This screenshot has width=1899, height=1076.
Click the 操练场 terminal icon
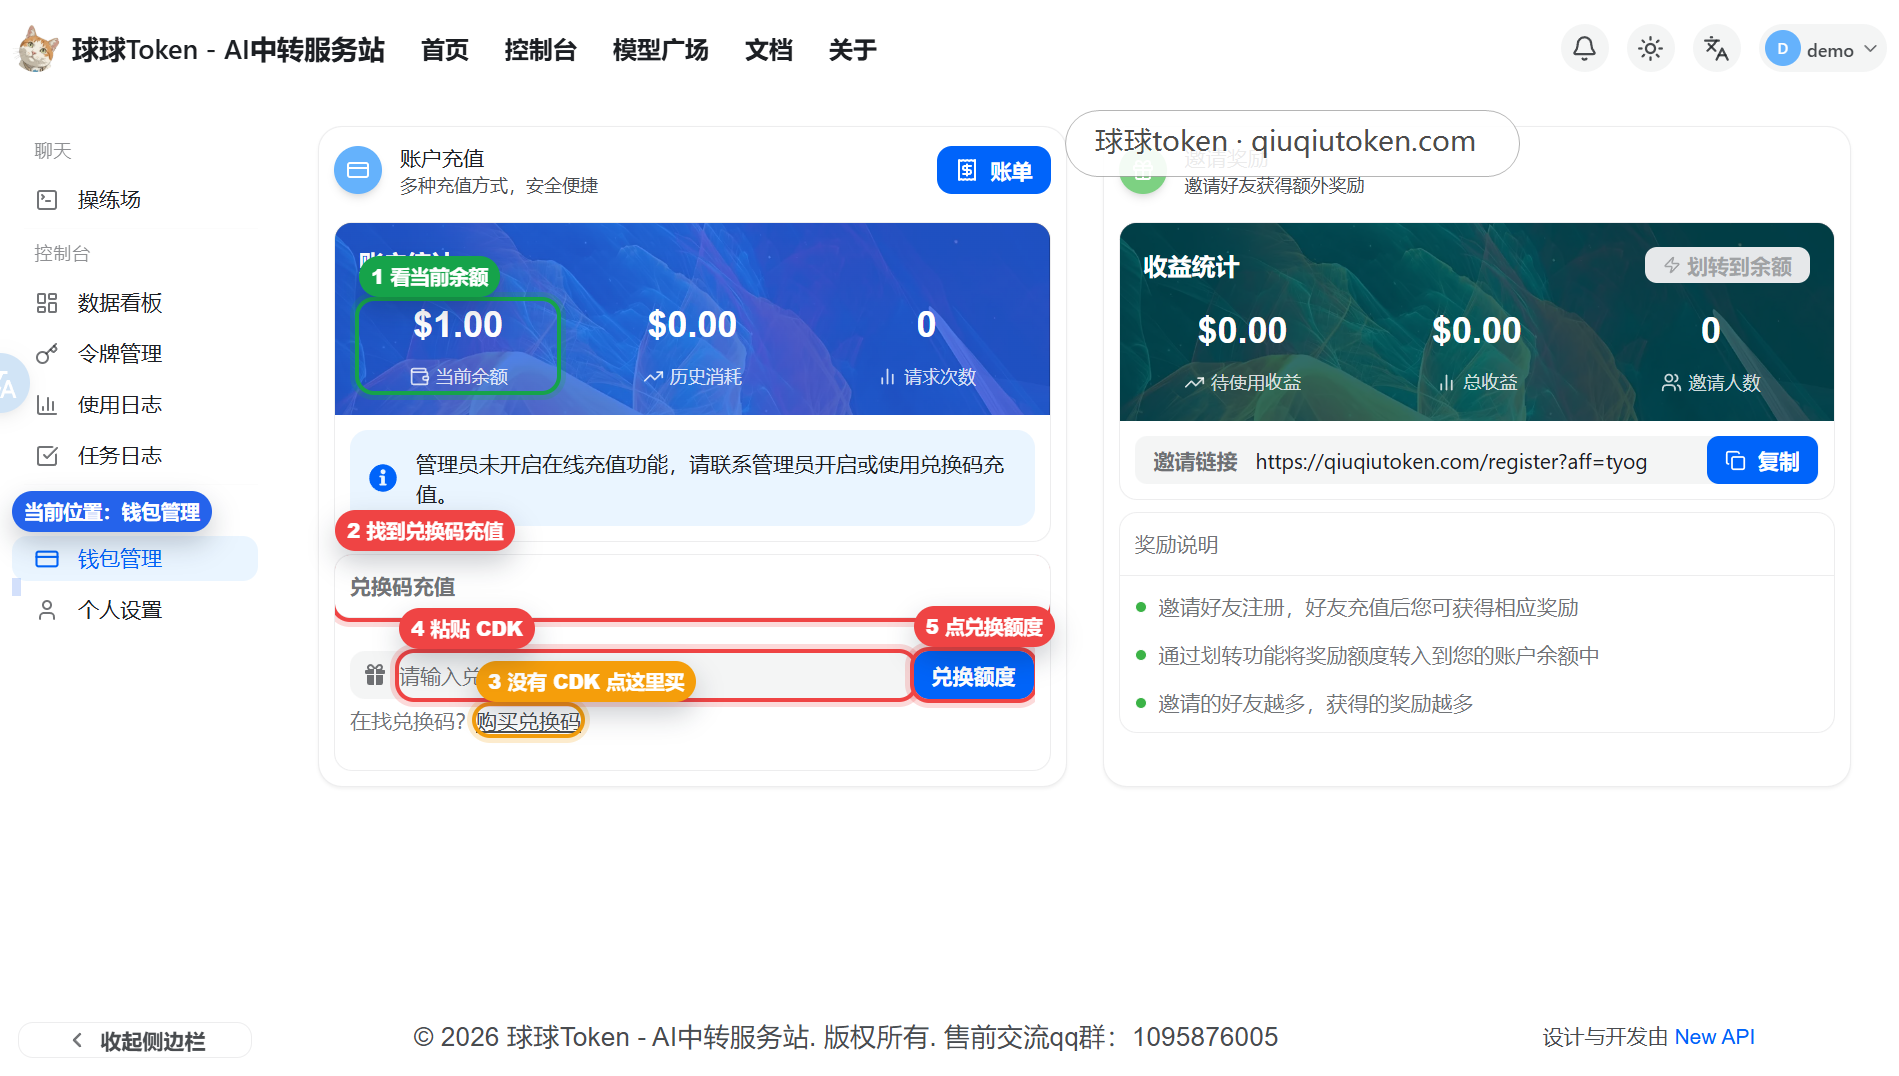pos(47,200)
